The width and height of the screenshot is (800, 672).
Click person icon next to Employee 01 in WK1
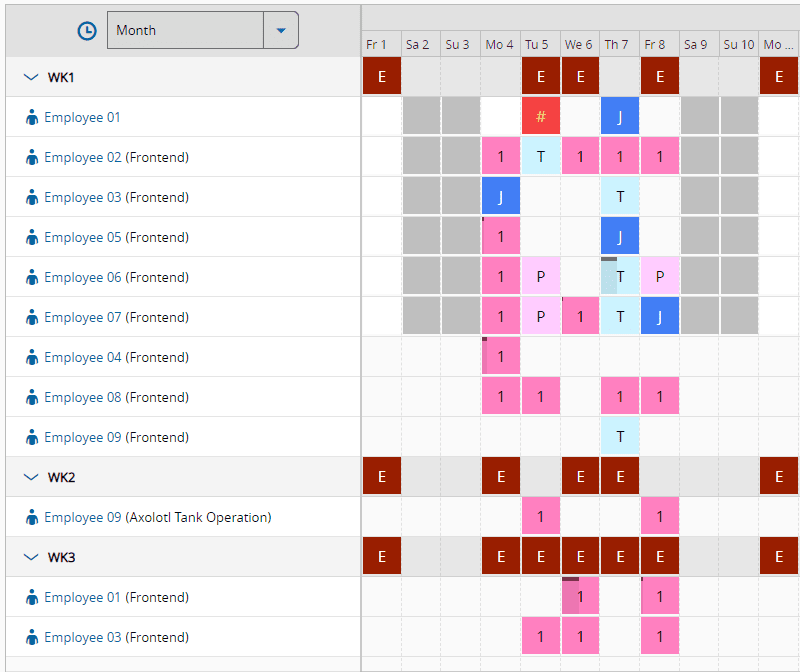[32, 117]
